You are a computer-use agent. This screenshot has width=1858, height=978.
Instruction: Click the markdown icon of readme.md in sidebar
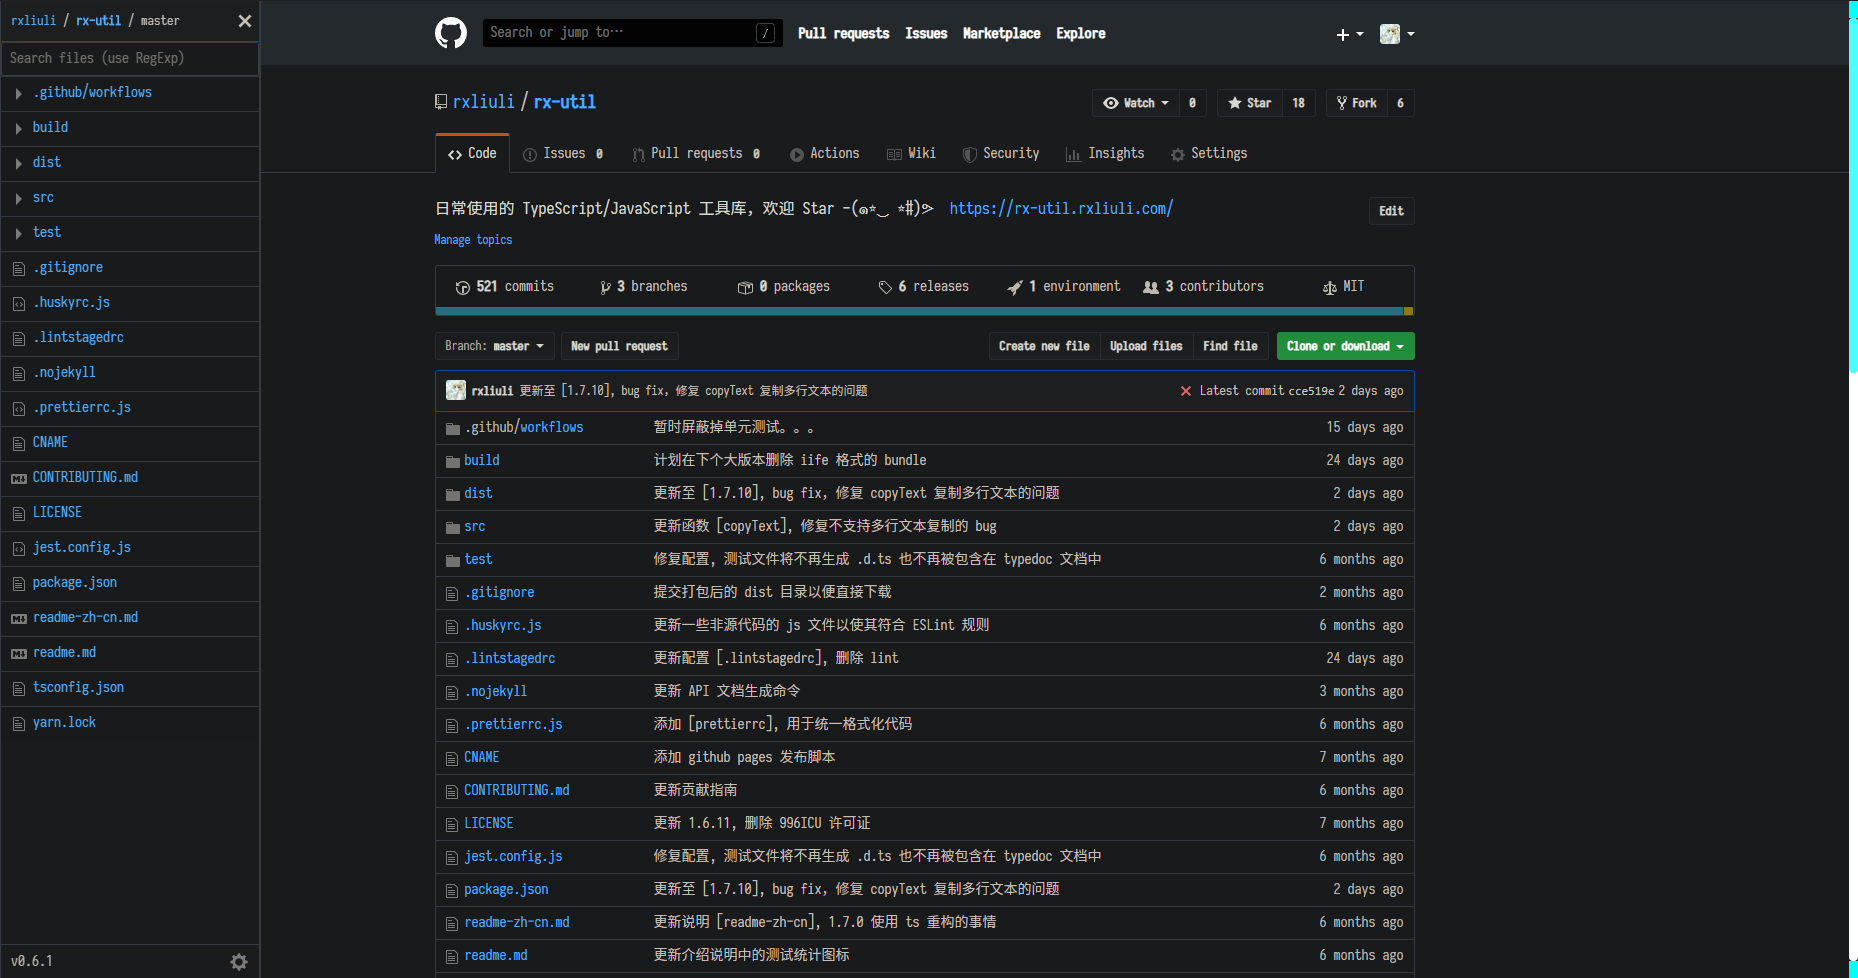[x=19, y=653]
